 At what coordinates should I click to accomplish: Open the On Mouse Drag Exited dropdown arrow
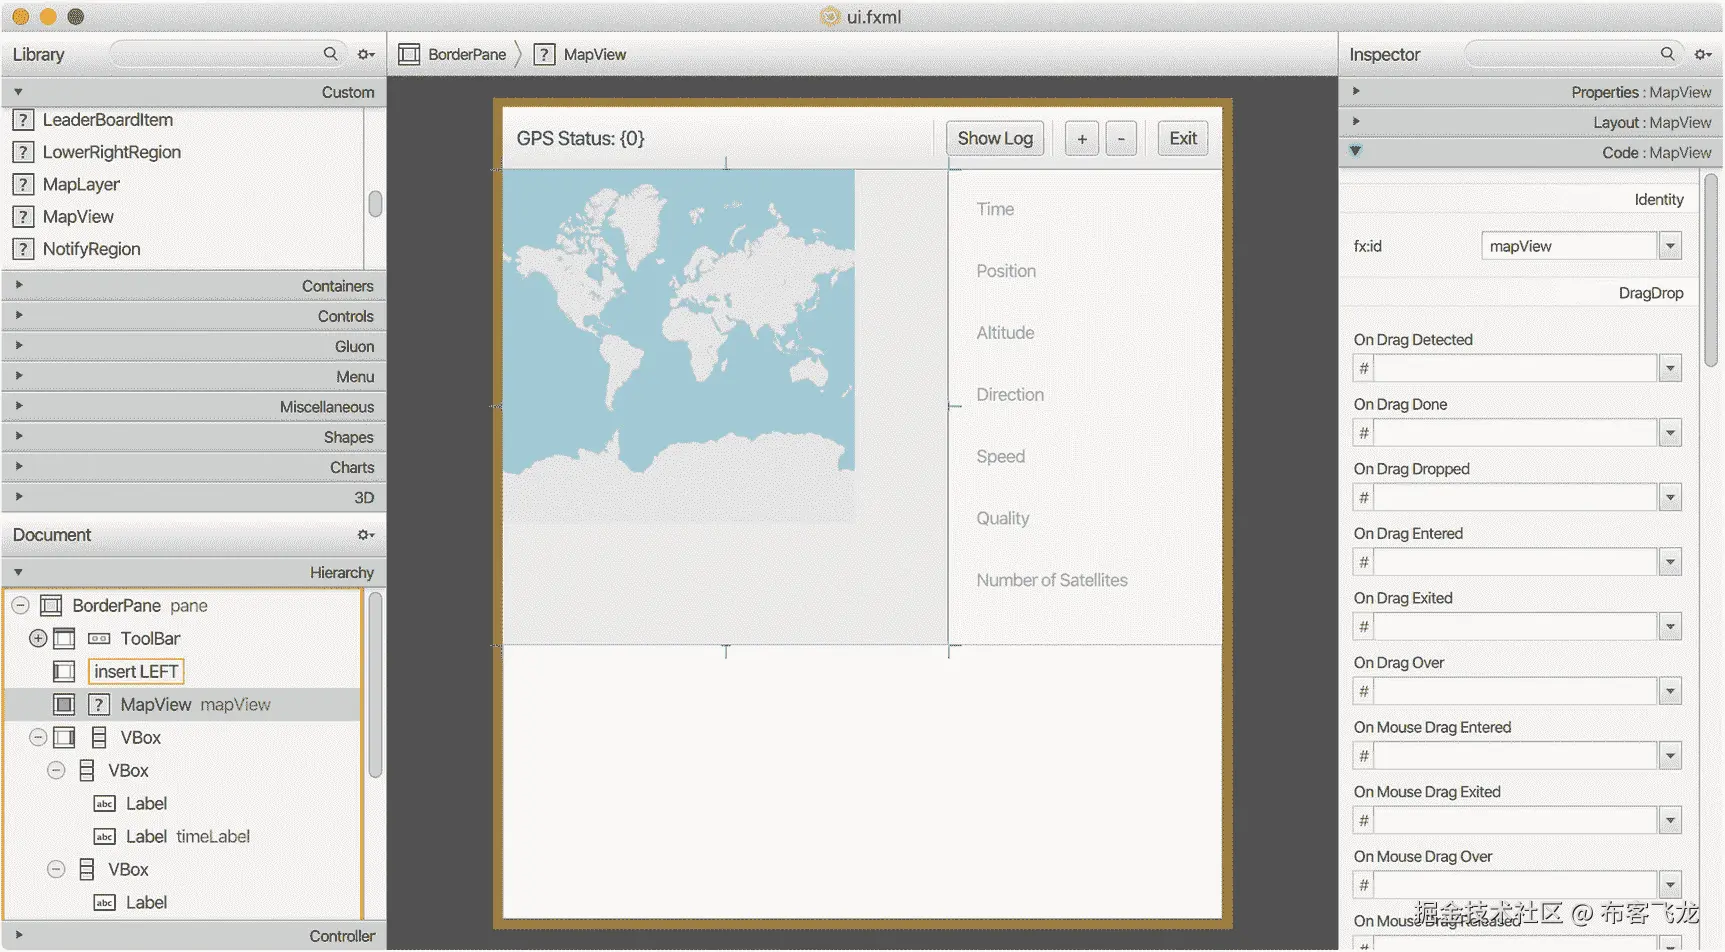tap(1670, 821)
